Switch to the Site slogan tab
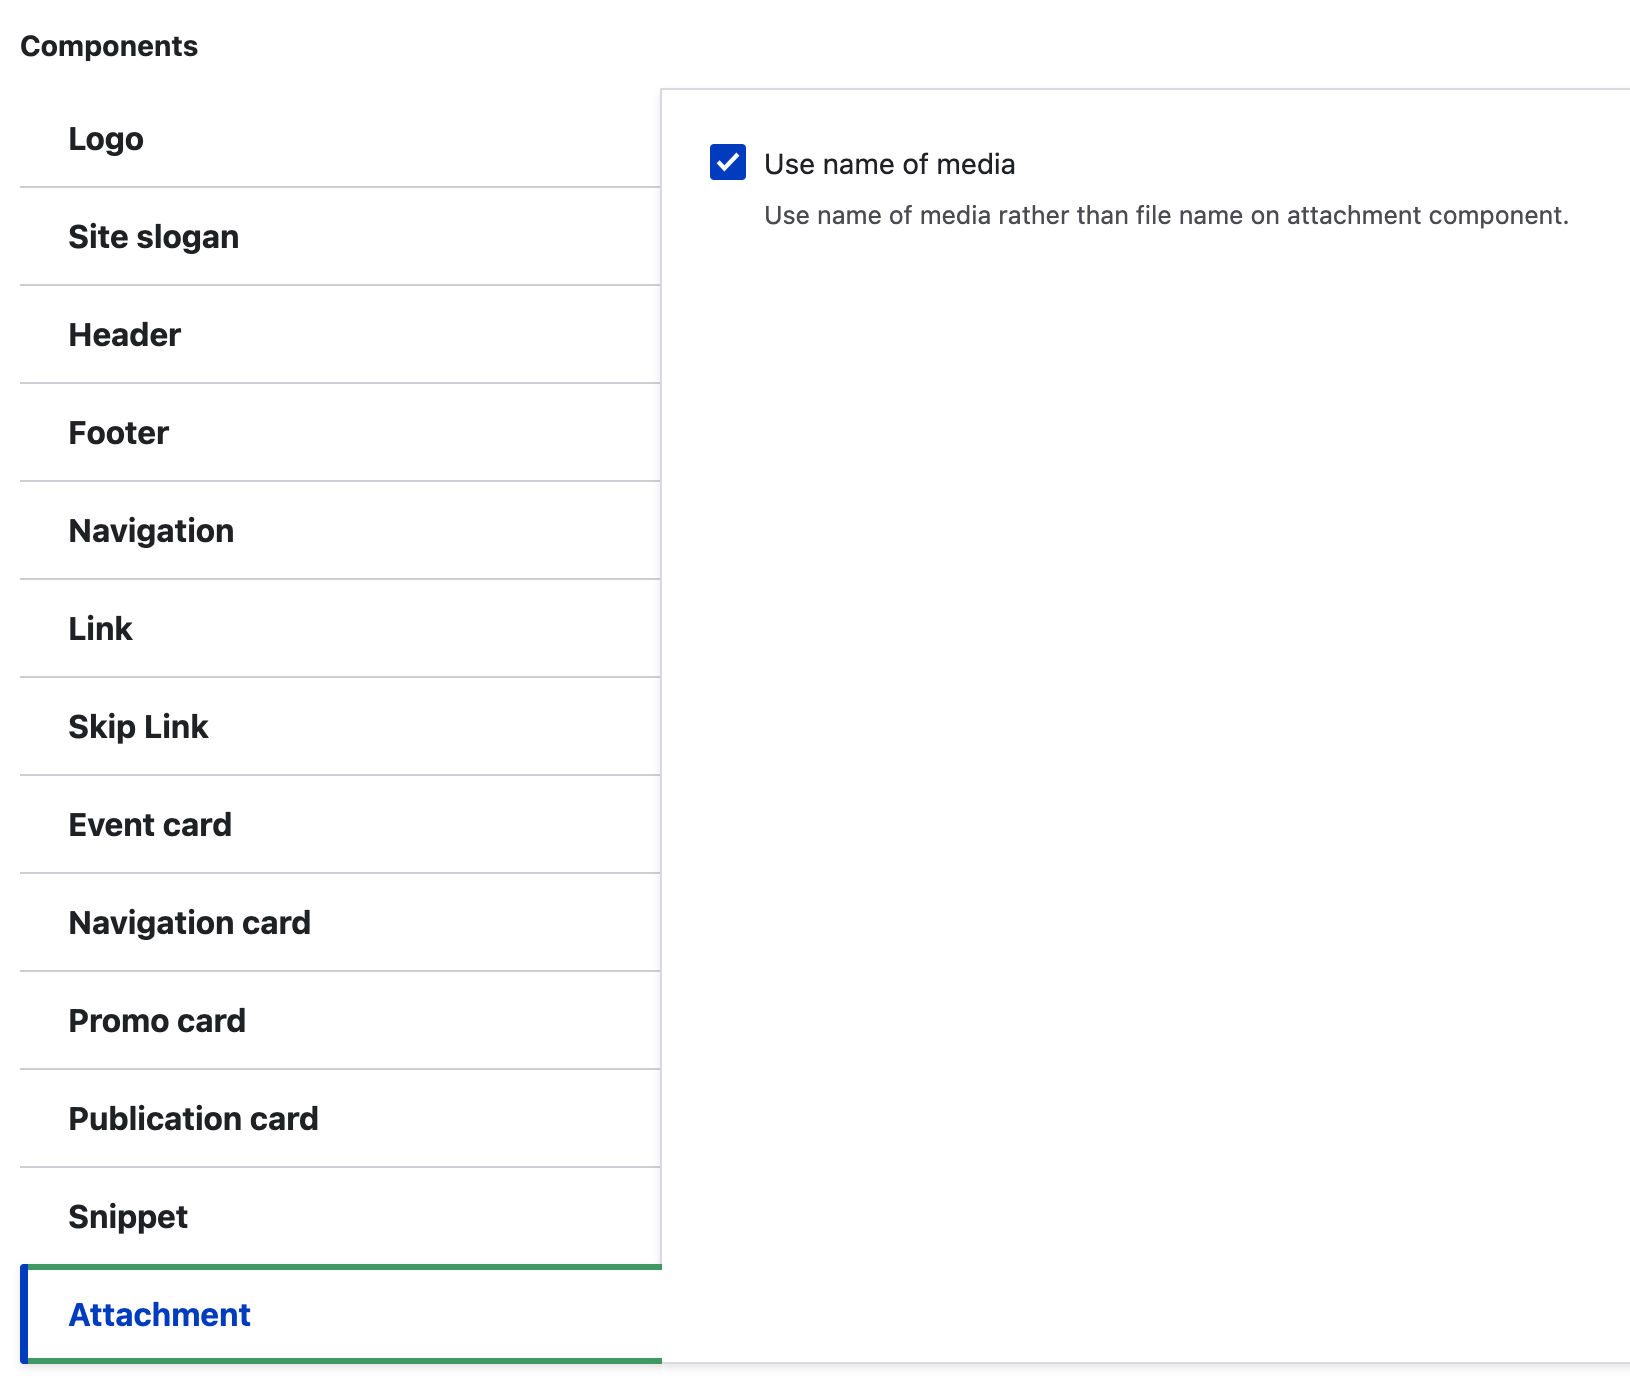1630x1392 pixels. click(153, 237)
